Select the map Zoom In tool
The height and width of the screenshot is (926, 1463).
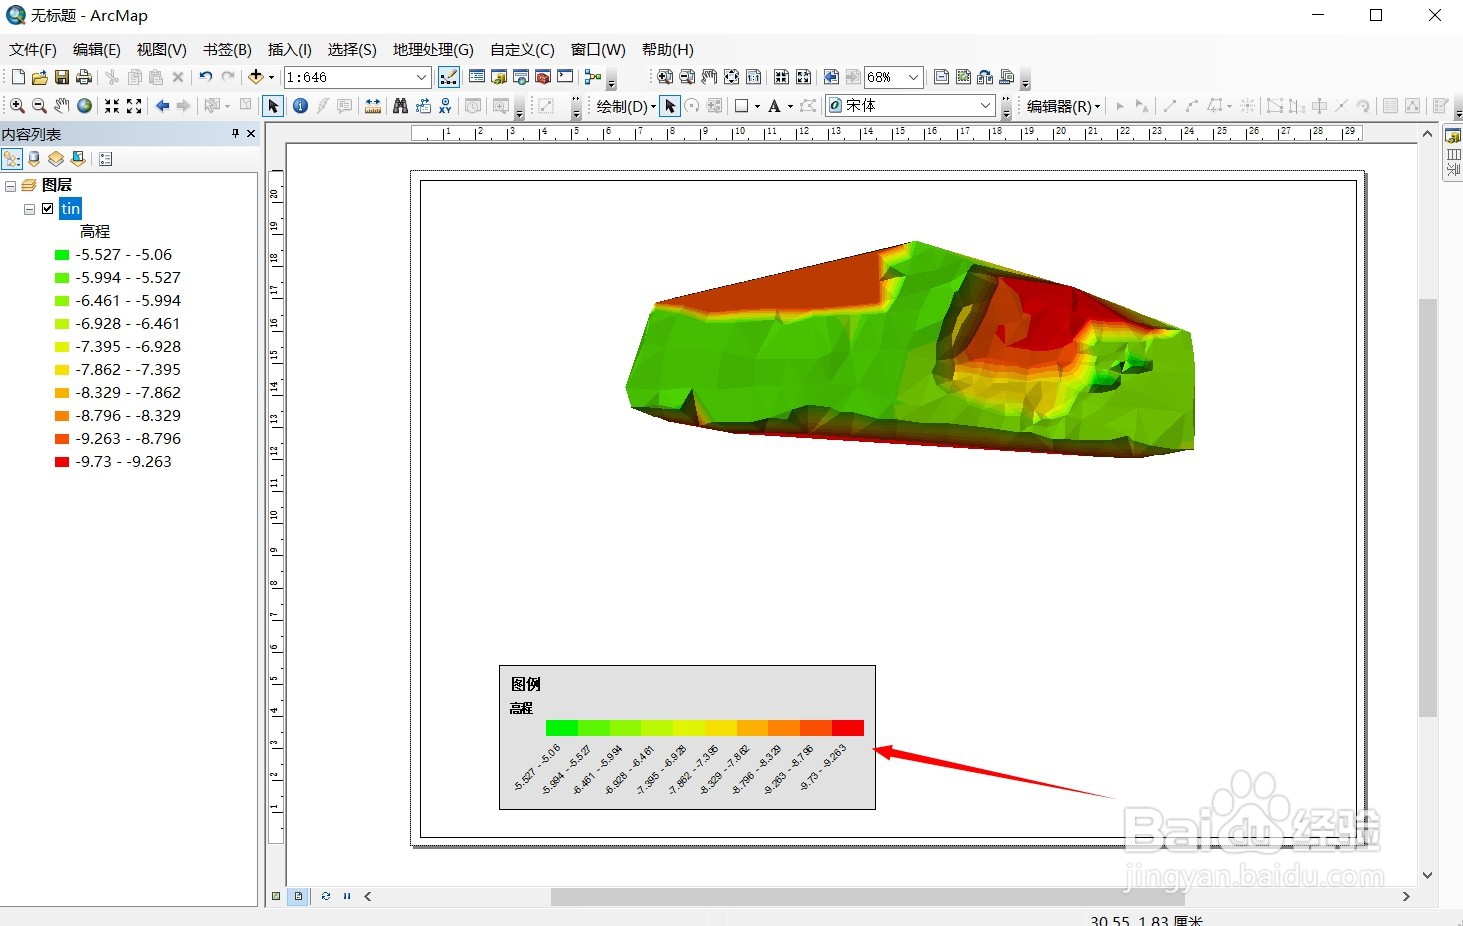pyautogui.click(x=17, y=105)
